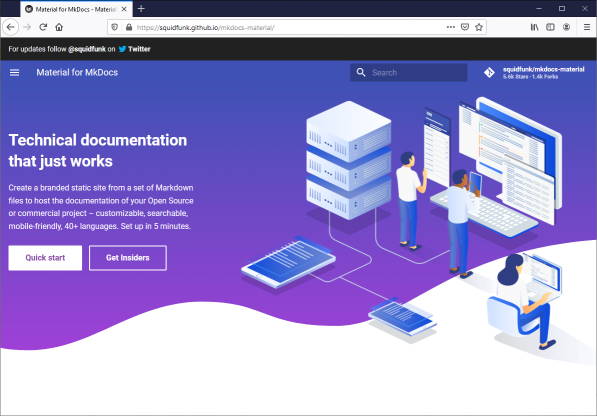Open the @squidfunk profile link

tap(87, 49)
